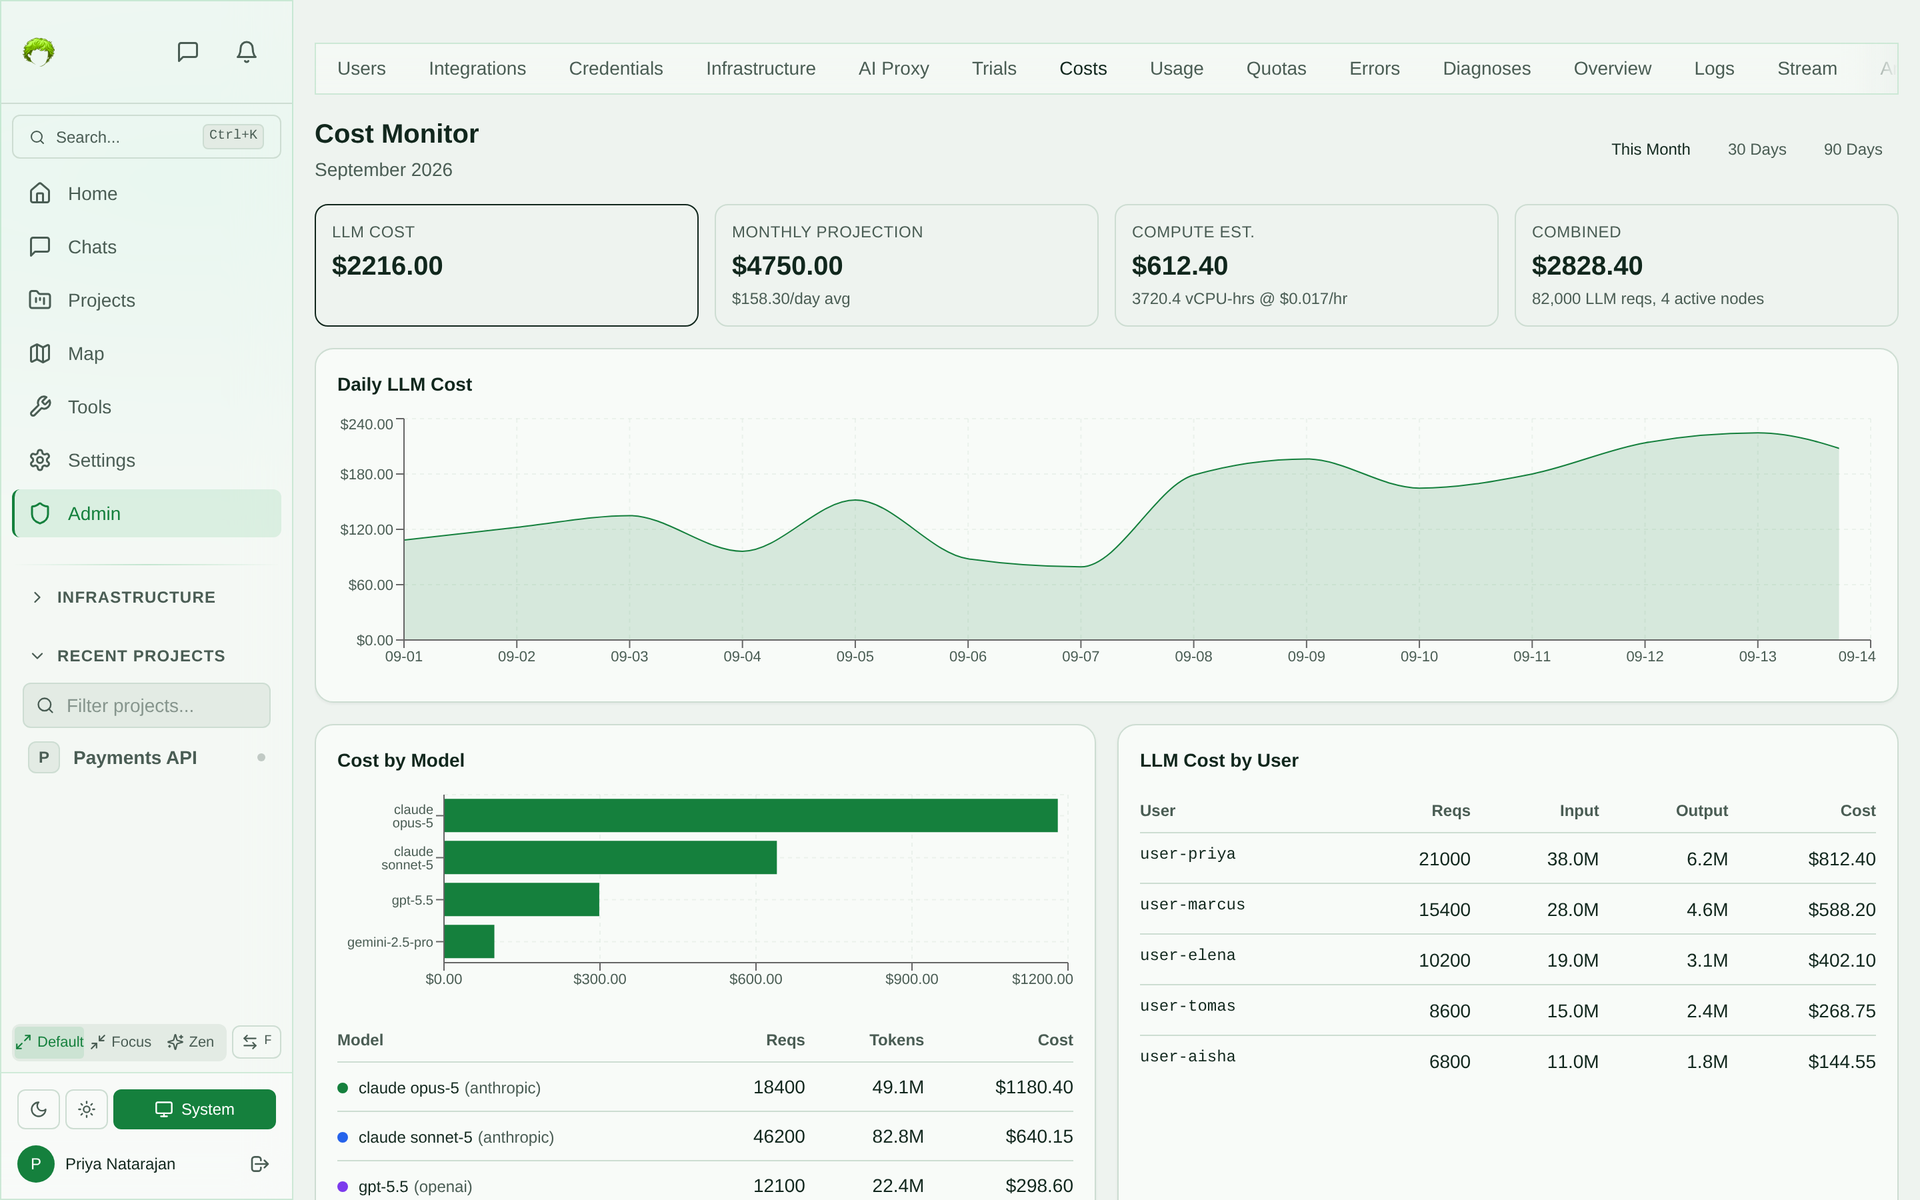Open the notifications bell
This screenshot has height=1200, width=1920.
[246, 52]
